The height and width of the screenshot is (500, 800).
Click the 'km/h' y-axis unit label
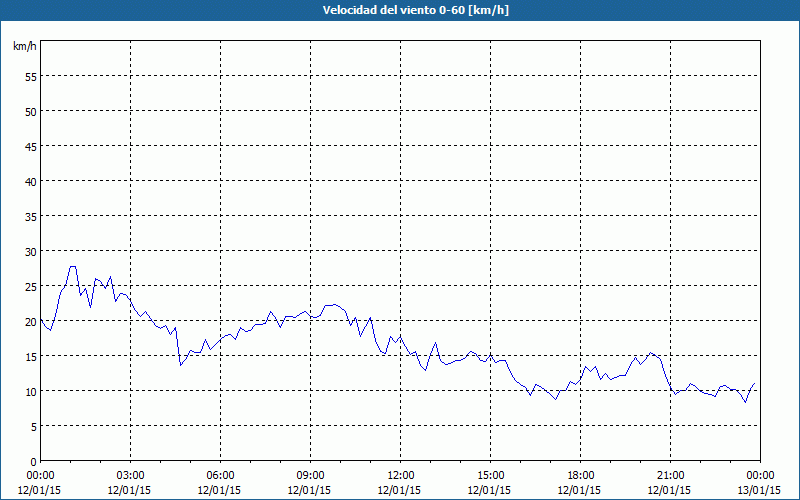(24, 46)
